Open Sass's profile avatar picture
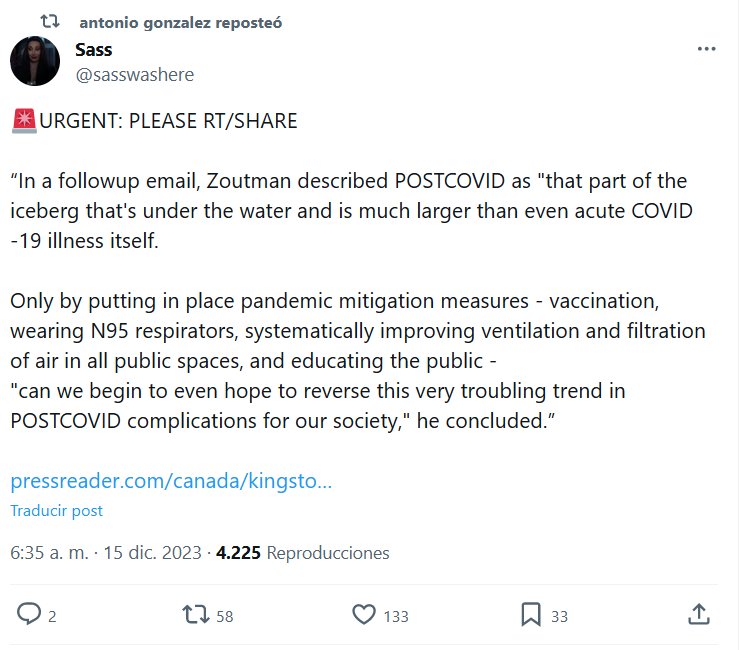The width and height of the screenshot is (740, 650). tap(35, 62)
